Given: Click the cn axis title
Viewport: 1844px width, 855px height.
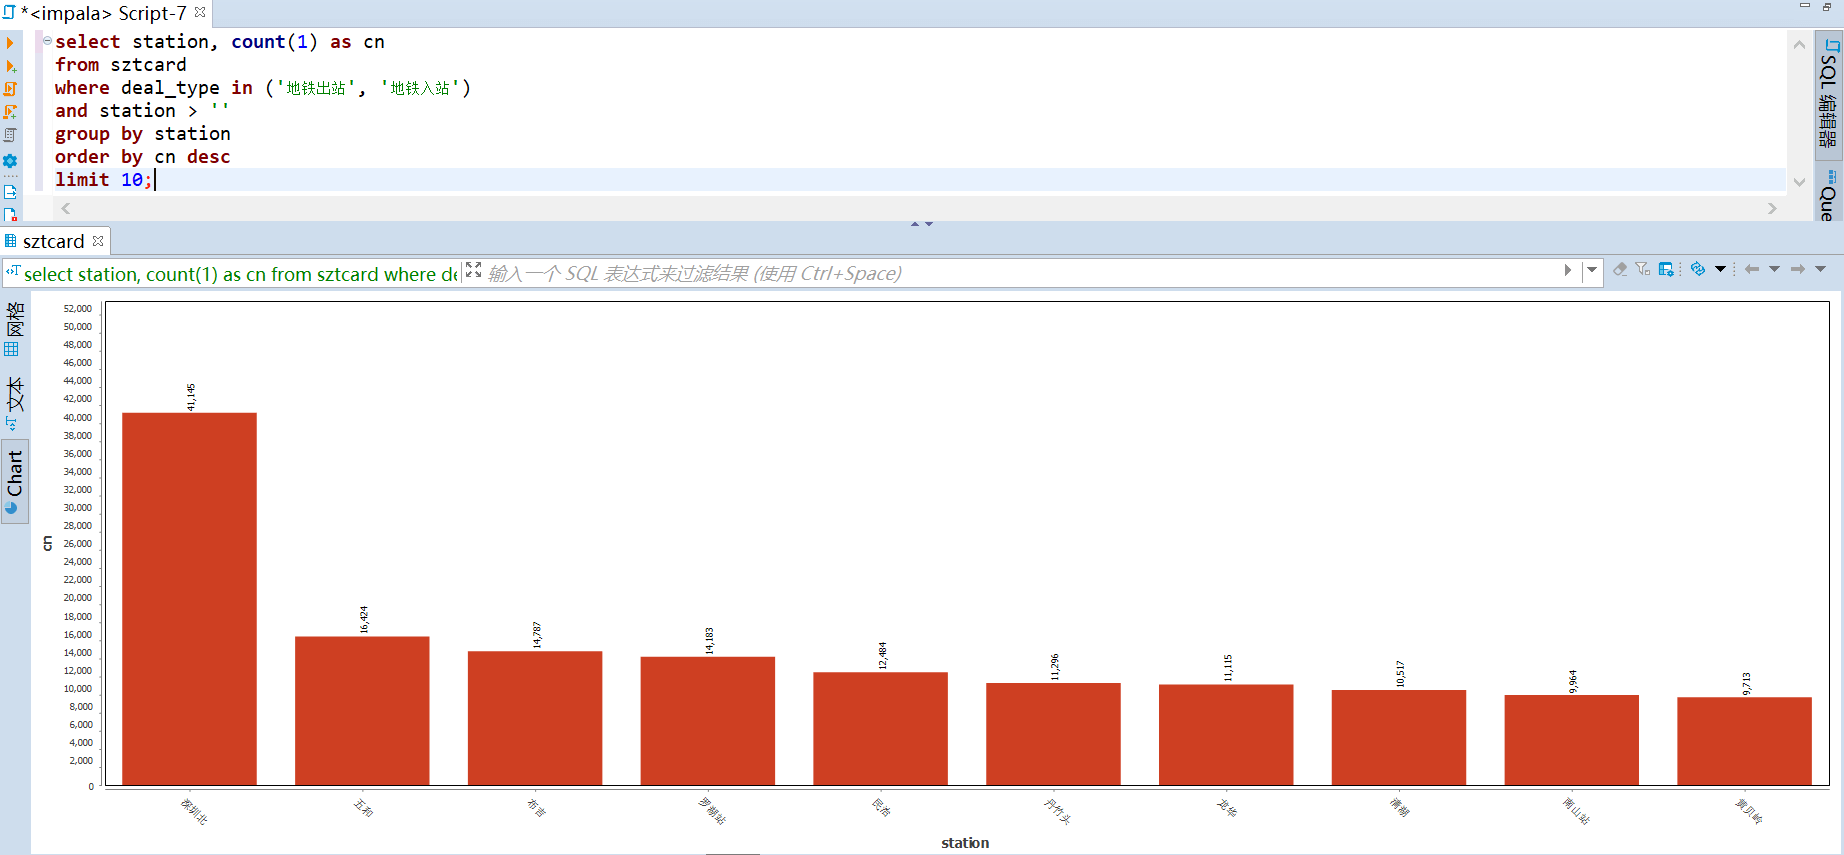Looking at the screenshot, I should point(47,544).
